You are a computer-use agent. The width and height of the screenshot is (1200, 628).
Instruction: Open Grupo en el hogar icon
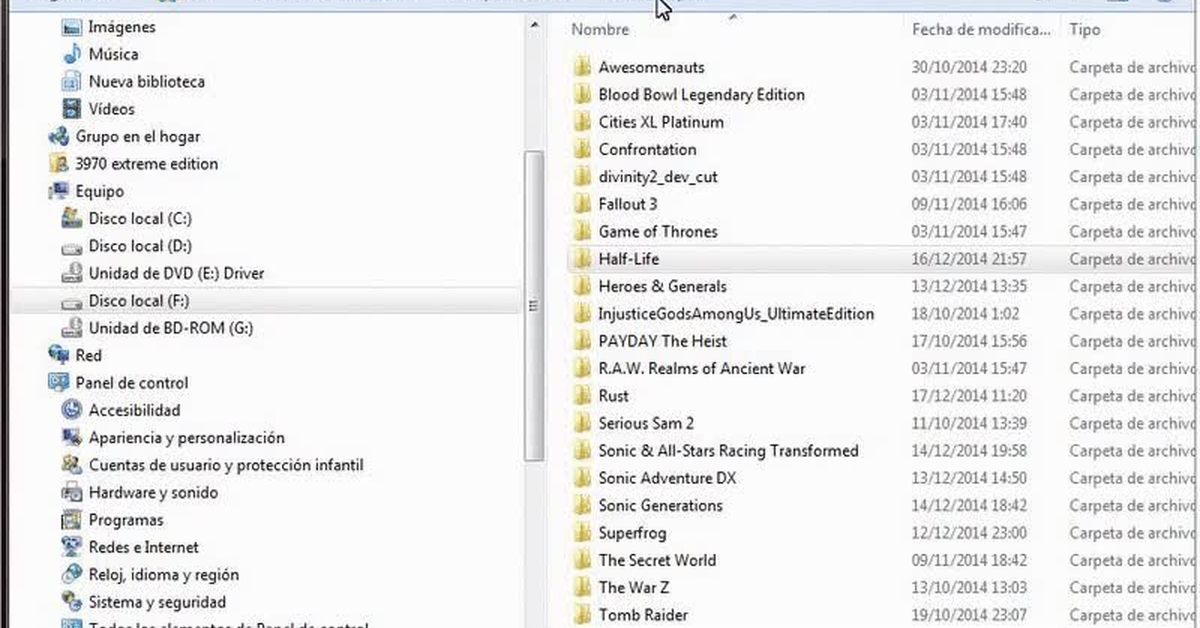pos(59,136)
